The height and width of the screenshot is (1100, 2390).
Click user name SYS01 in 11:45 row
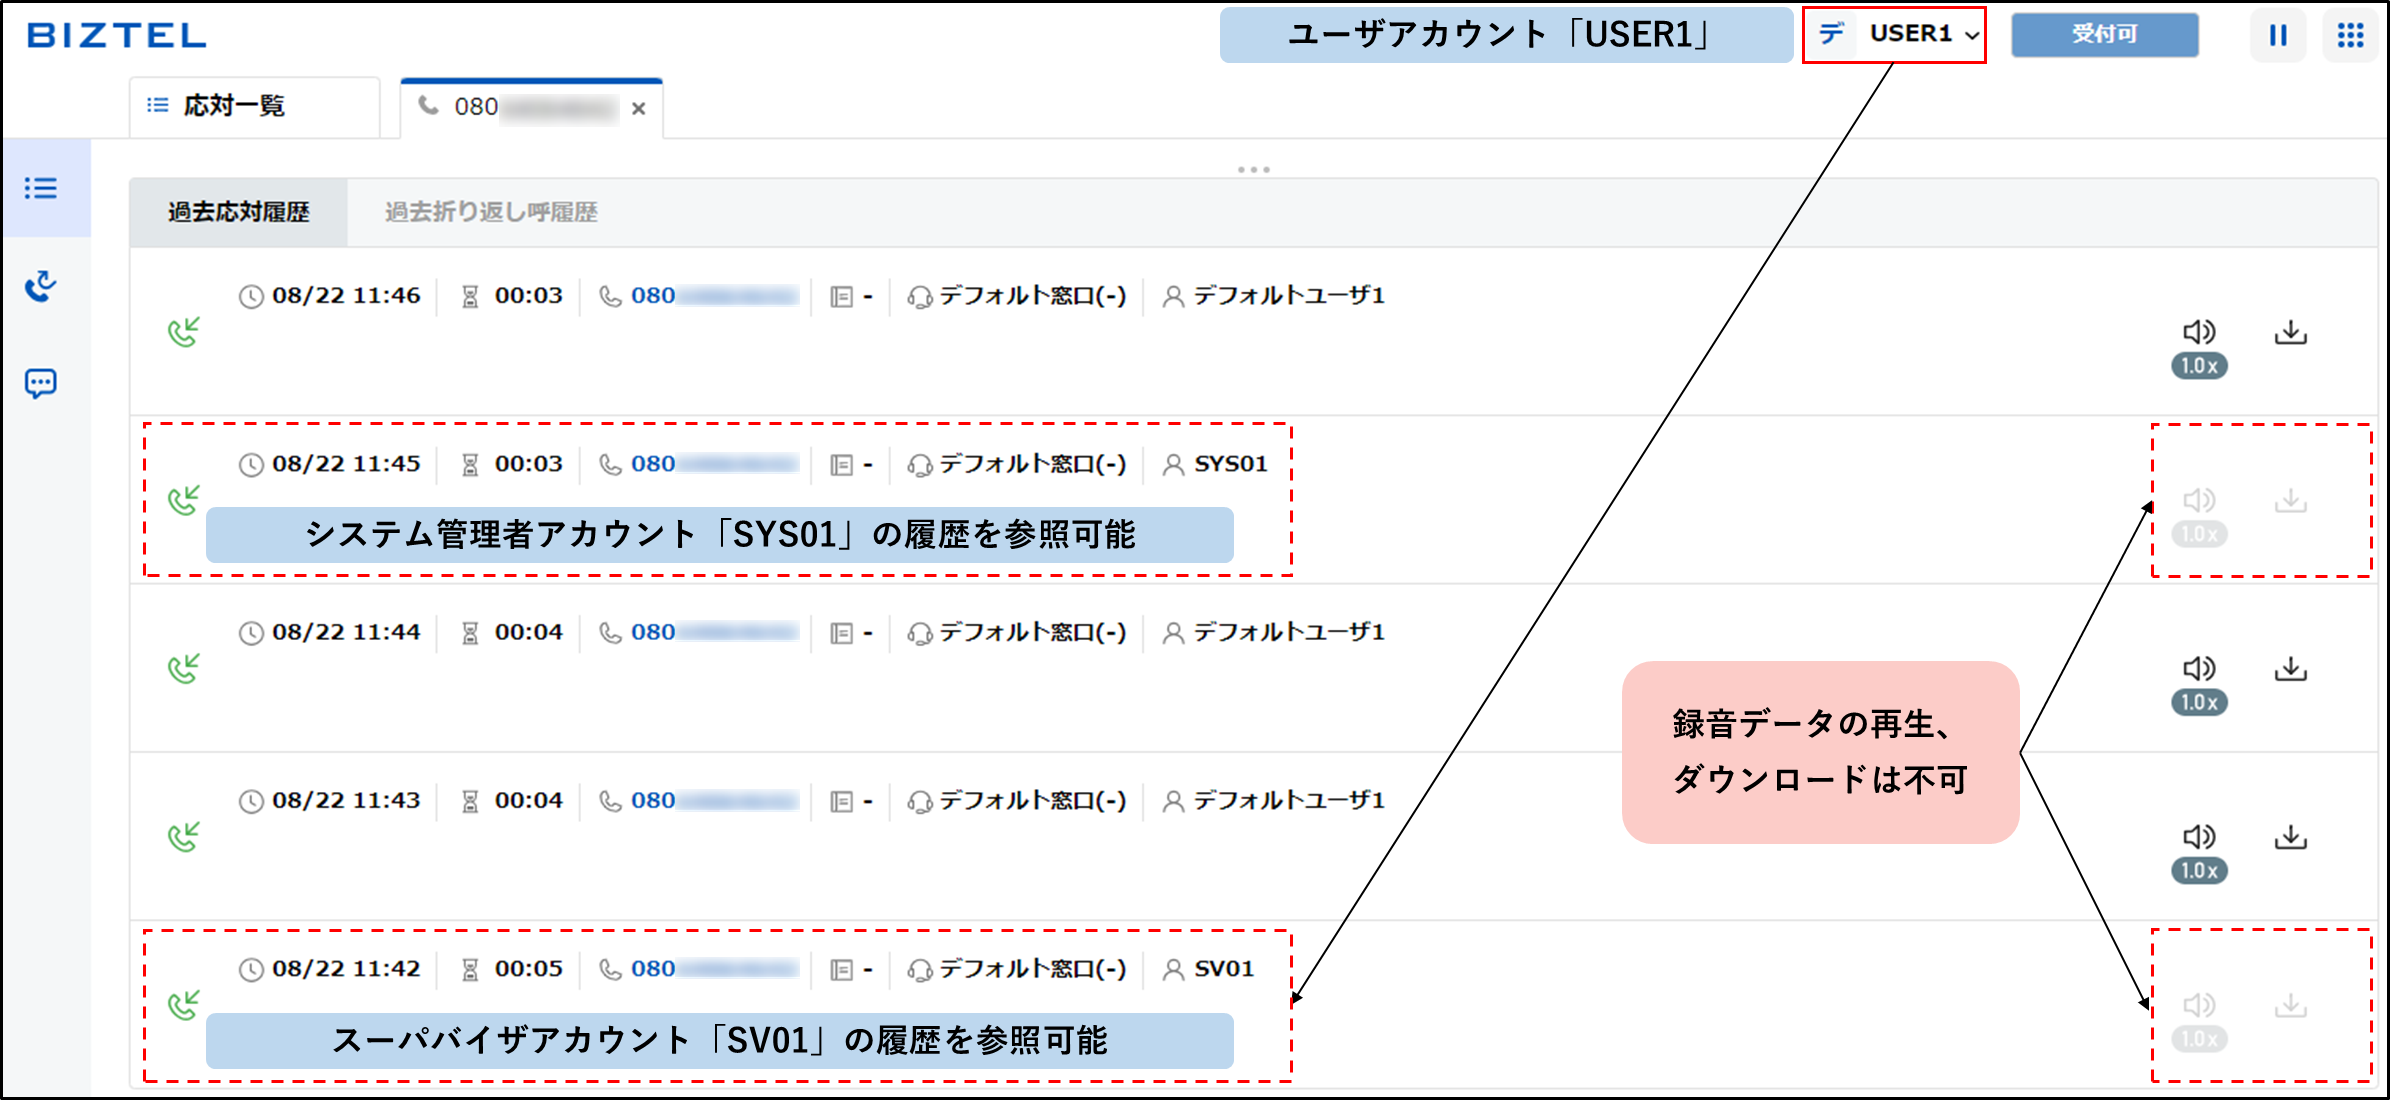click(x=1231, y=464)
